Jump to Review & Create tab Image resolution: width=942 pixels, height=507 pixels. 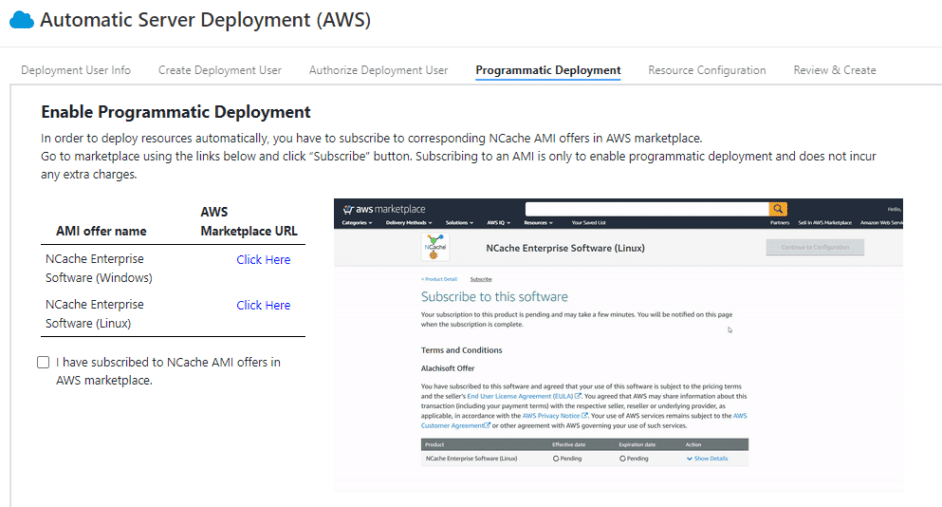834,70
